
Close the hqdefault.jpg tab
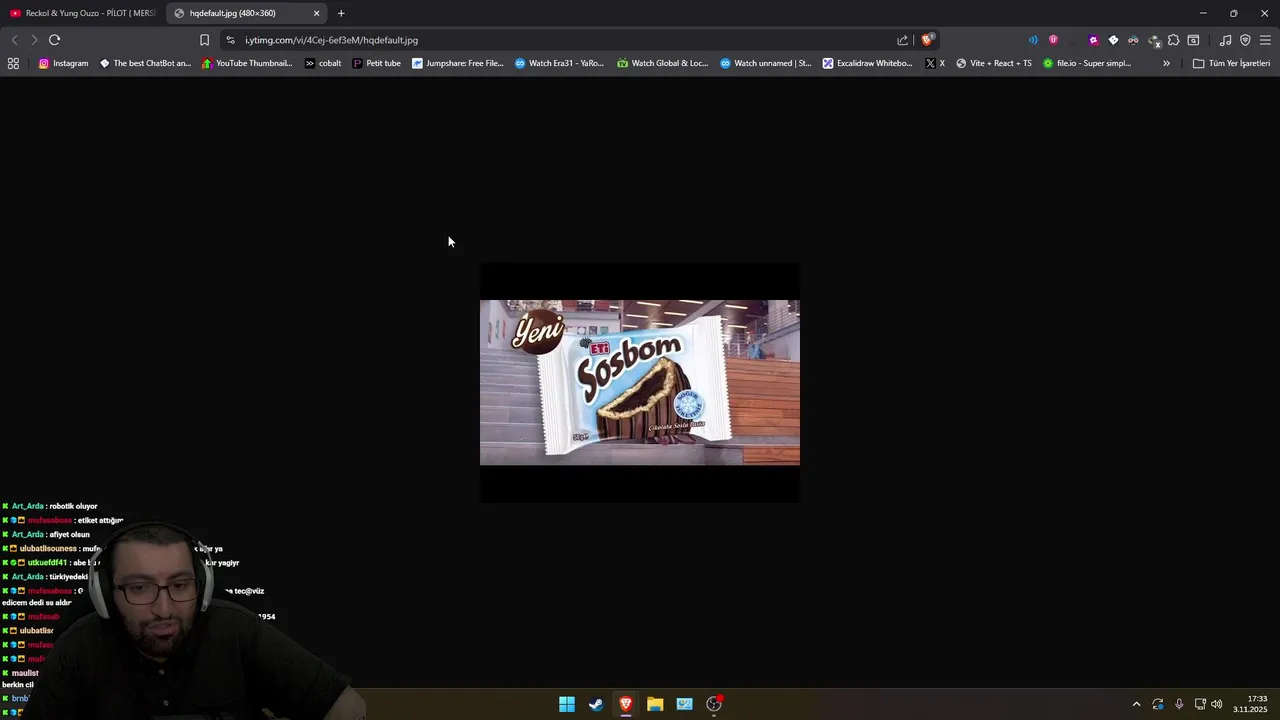pos(317,13)
